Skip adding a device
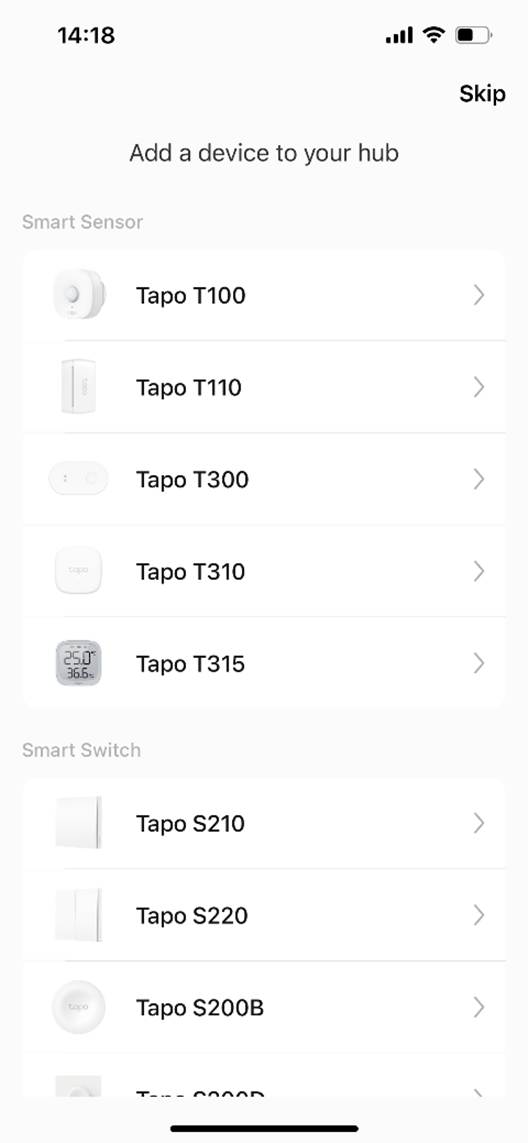 coord(482,94)
